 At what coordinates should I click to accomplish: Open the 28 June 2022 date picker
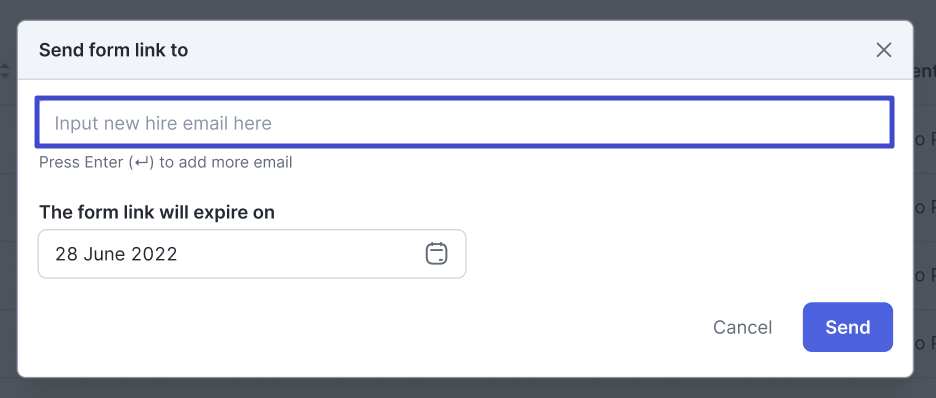click(x=252, y=254)
